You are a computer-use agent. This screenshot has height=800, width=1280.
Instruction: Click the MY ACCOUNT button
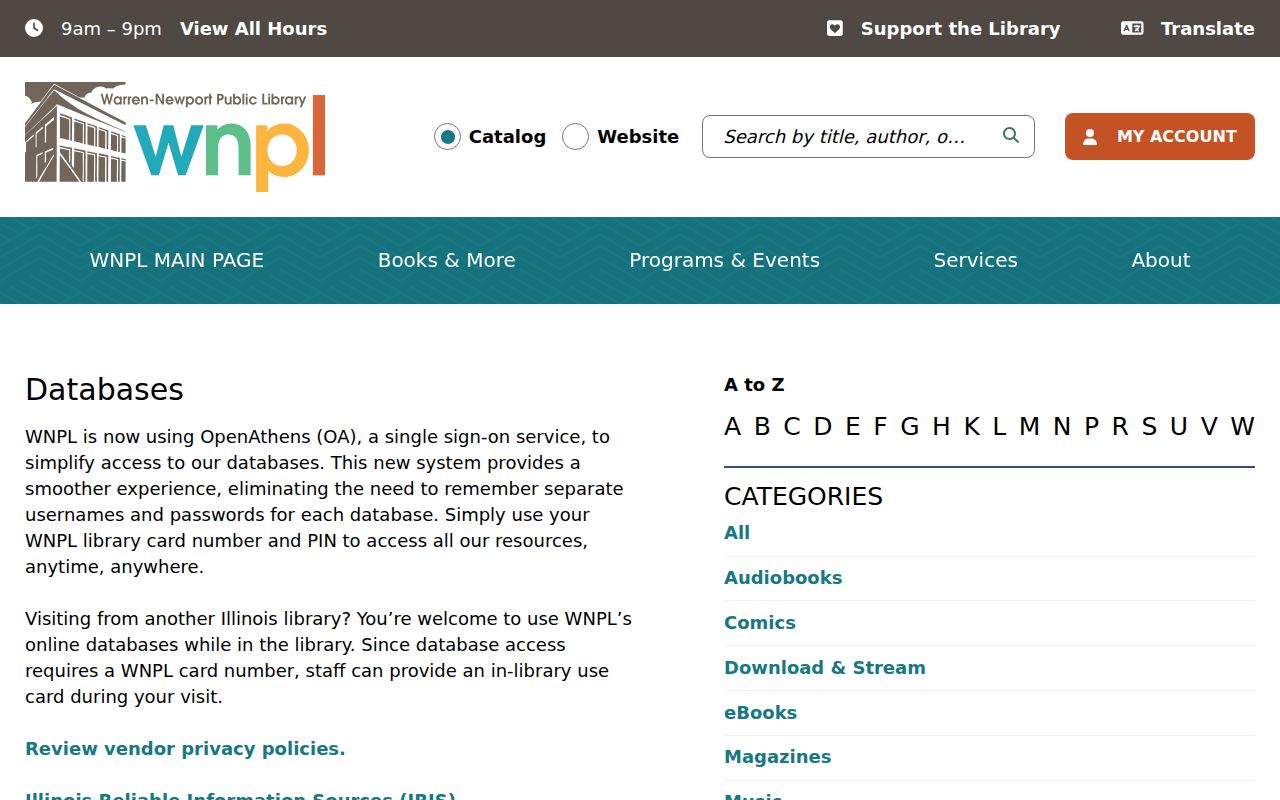click(1160, 137)
